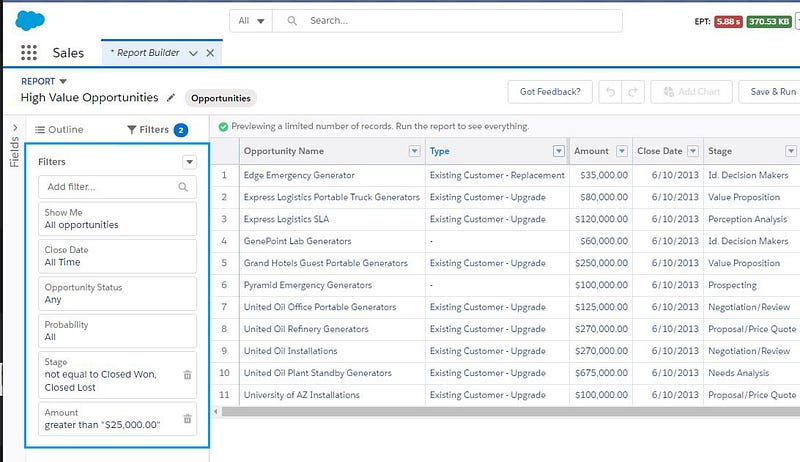This screenshot has height=462, width=800.
Task: Click the Redo arrow button
Action: (632, 92)
